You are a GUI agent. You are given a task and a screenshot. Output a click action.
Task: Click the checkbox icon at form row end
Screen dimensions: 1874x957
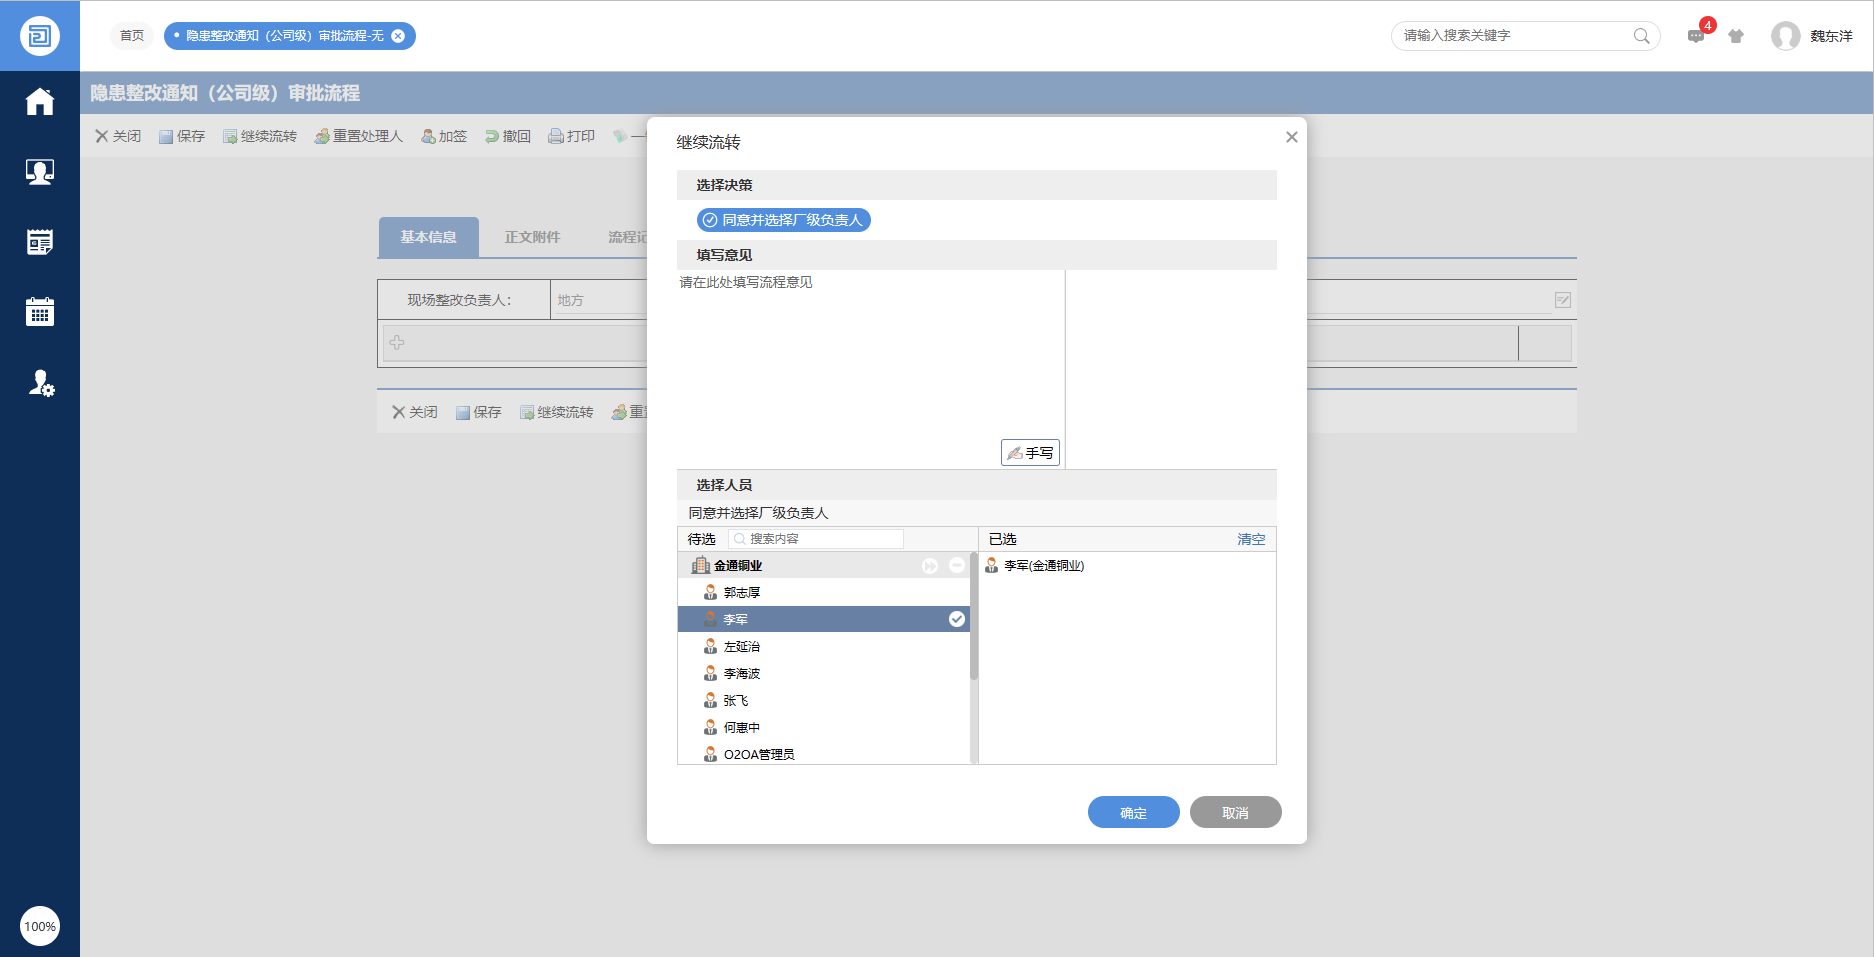(1563, 300)
